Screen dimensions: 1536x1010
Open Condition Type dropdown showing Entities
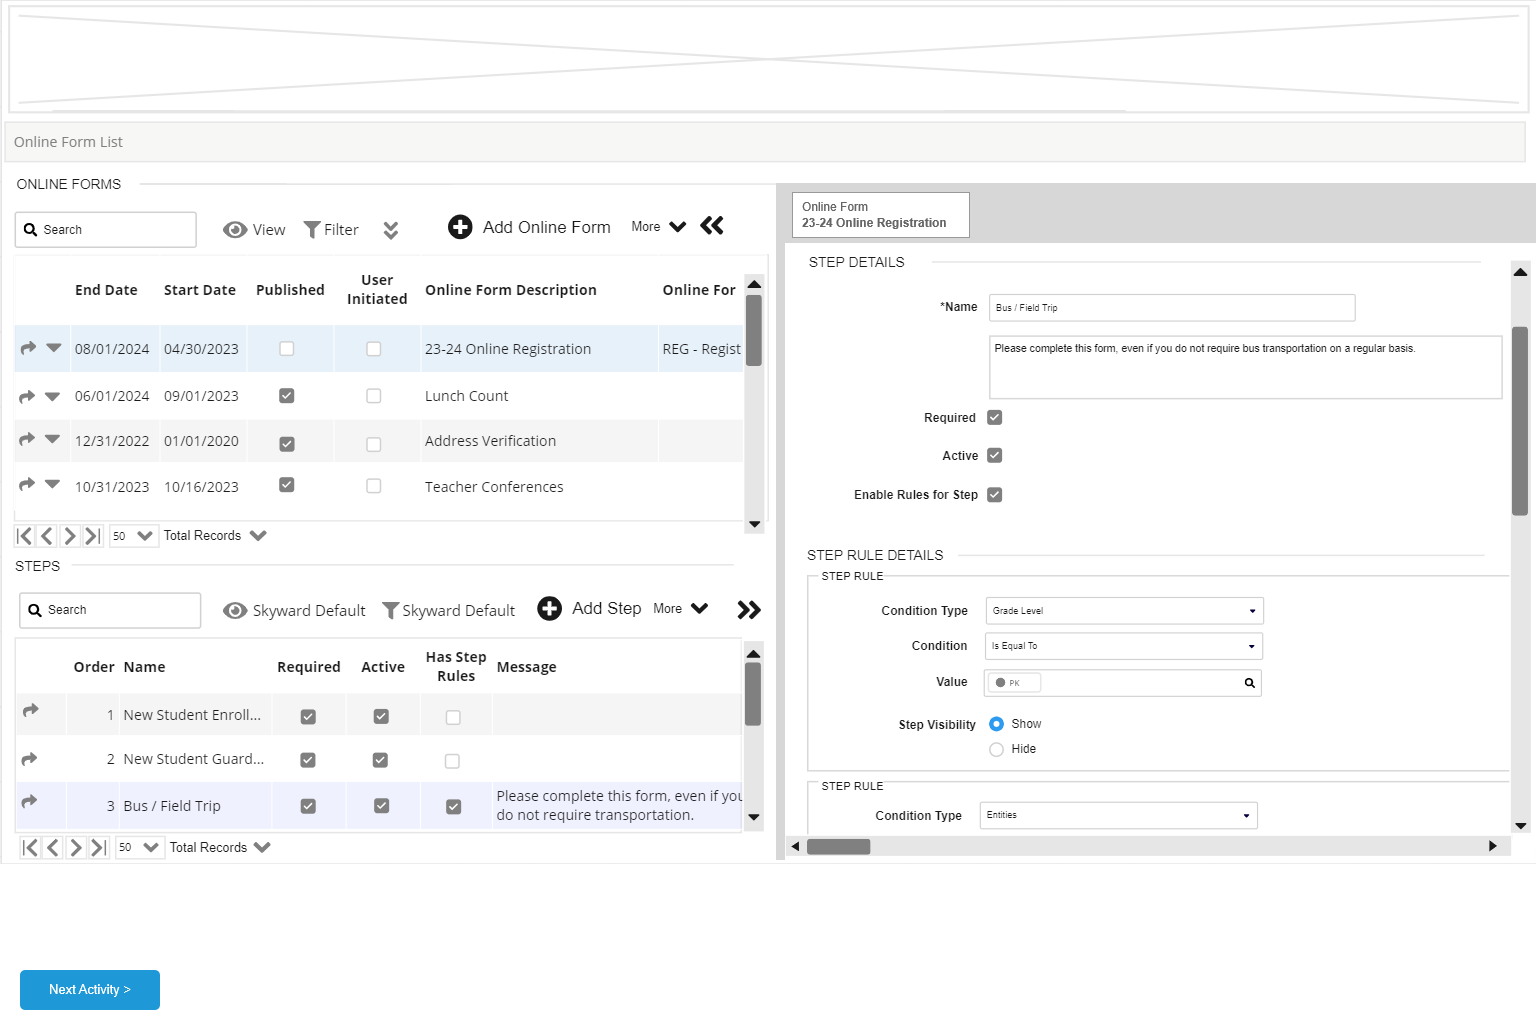[1119, 815]
